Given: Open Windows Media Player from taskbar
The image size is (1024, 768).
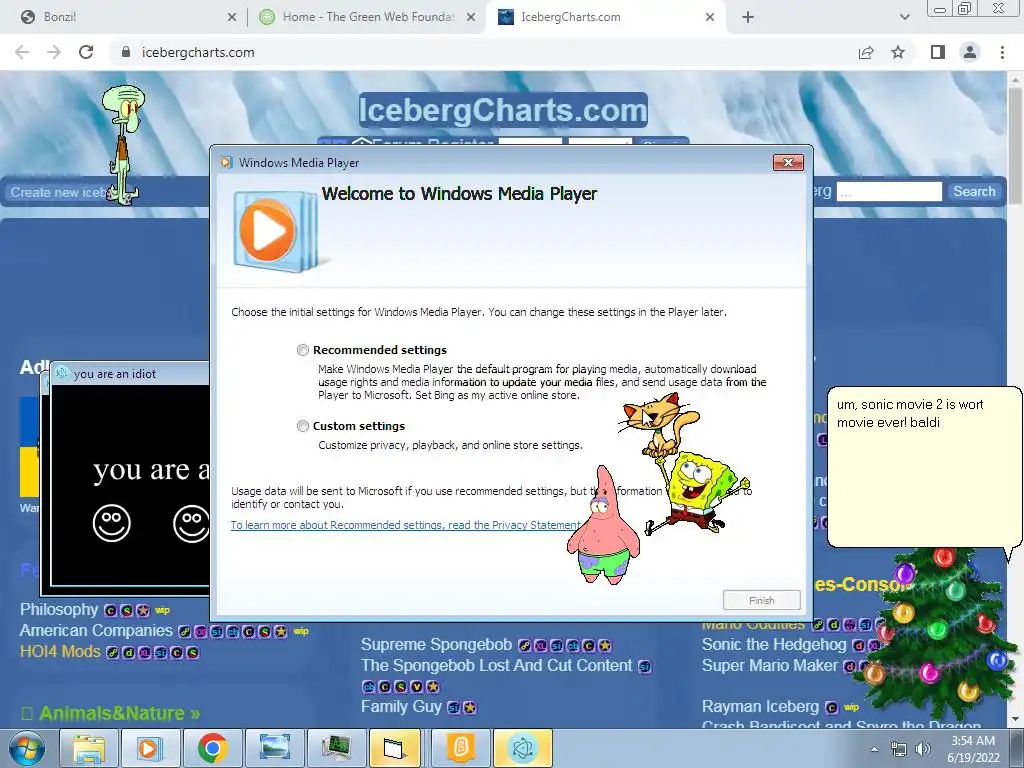Looking at the screenshot, I should point(149,748).
